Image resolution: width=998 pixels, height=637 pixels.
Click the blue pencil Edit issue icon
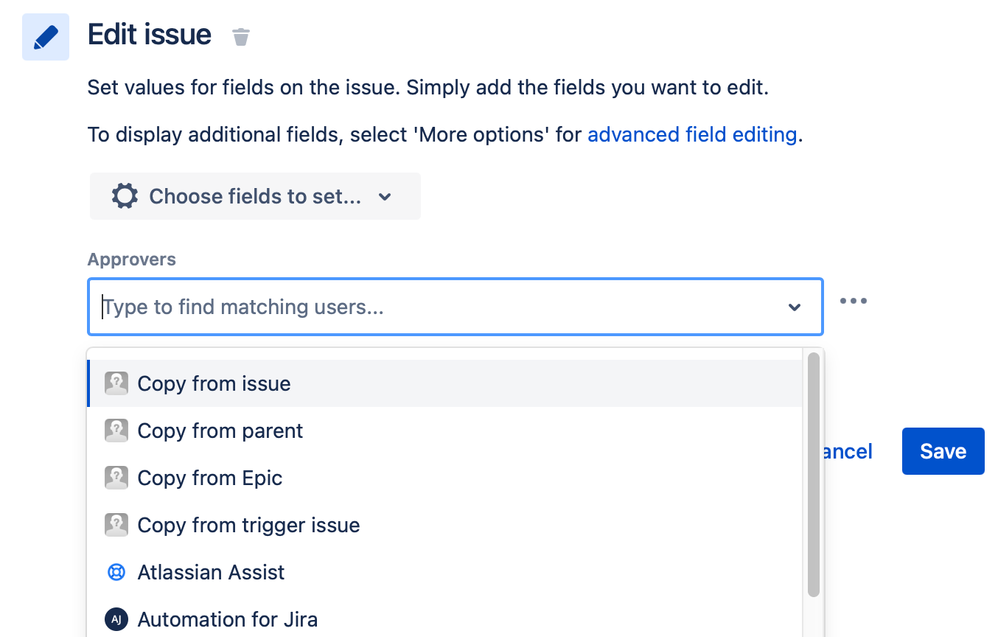[x=45, y=37]
